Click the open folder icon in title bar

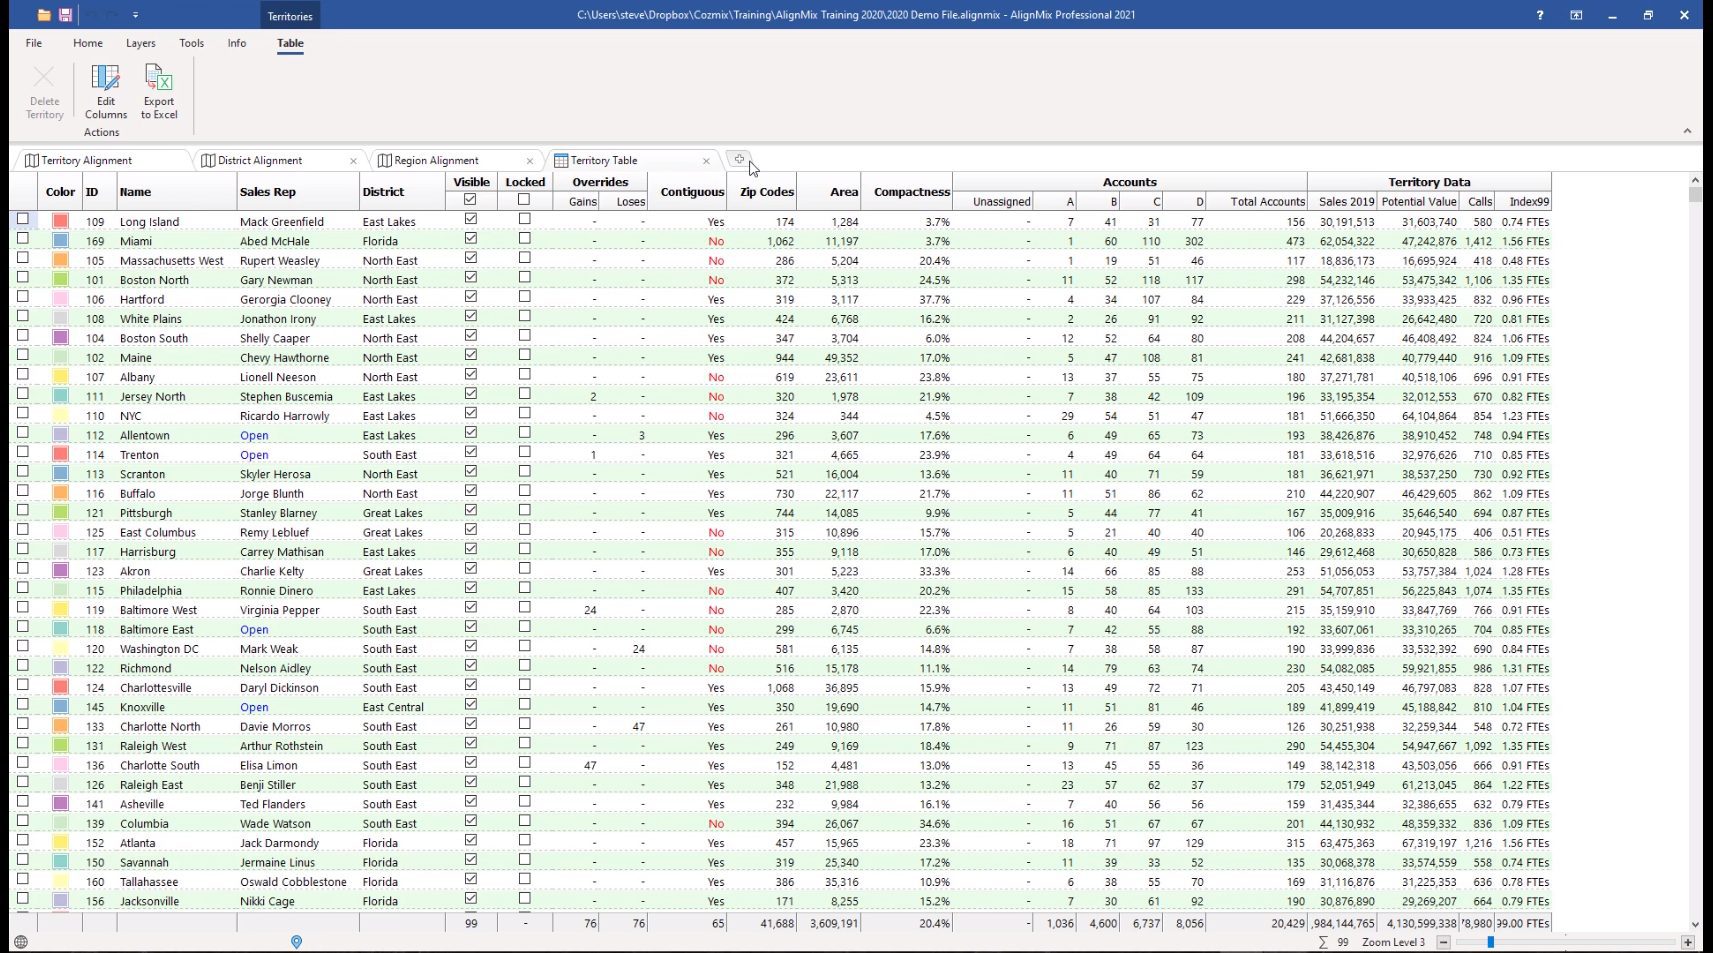tap(44, 15)
